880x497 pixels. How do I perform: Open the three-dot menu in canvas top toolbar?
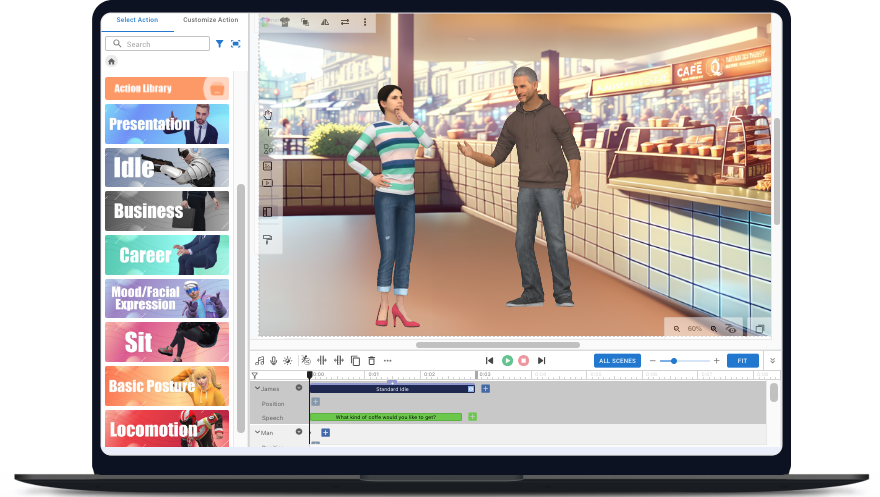click(x=364, y=21)
